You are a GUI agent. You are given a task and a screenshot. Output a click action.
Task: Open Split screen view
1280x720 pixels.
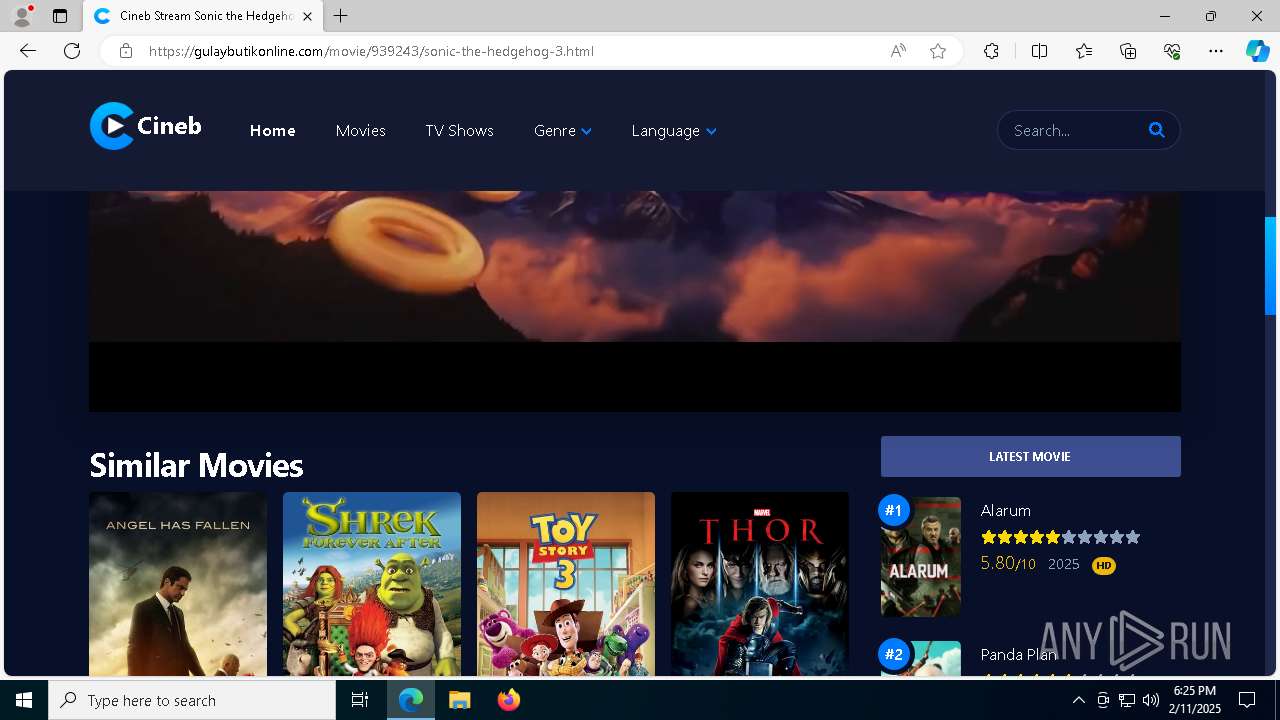1039,51
